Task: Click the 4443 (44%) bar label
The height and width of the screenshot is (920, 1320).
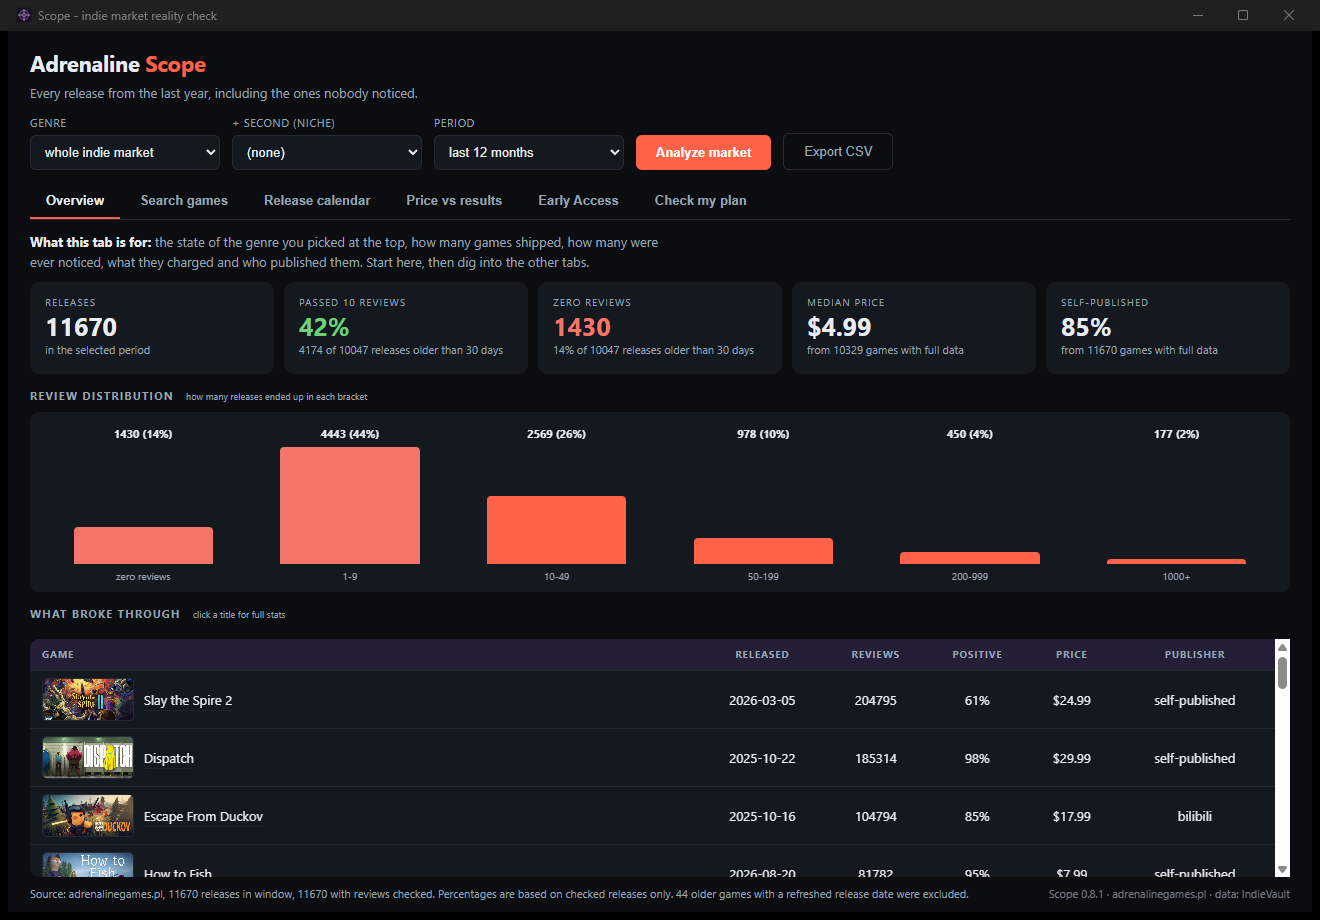Action: click(x=350, y=434)
